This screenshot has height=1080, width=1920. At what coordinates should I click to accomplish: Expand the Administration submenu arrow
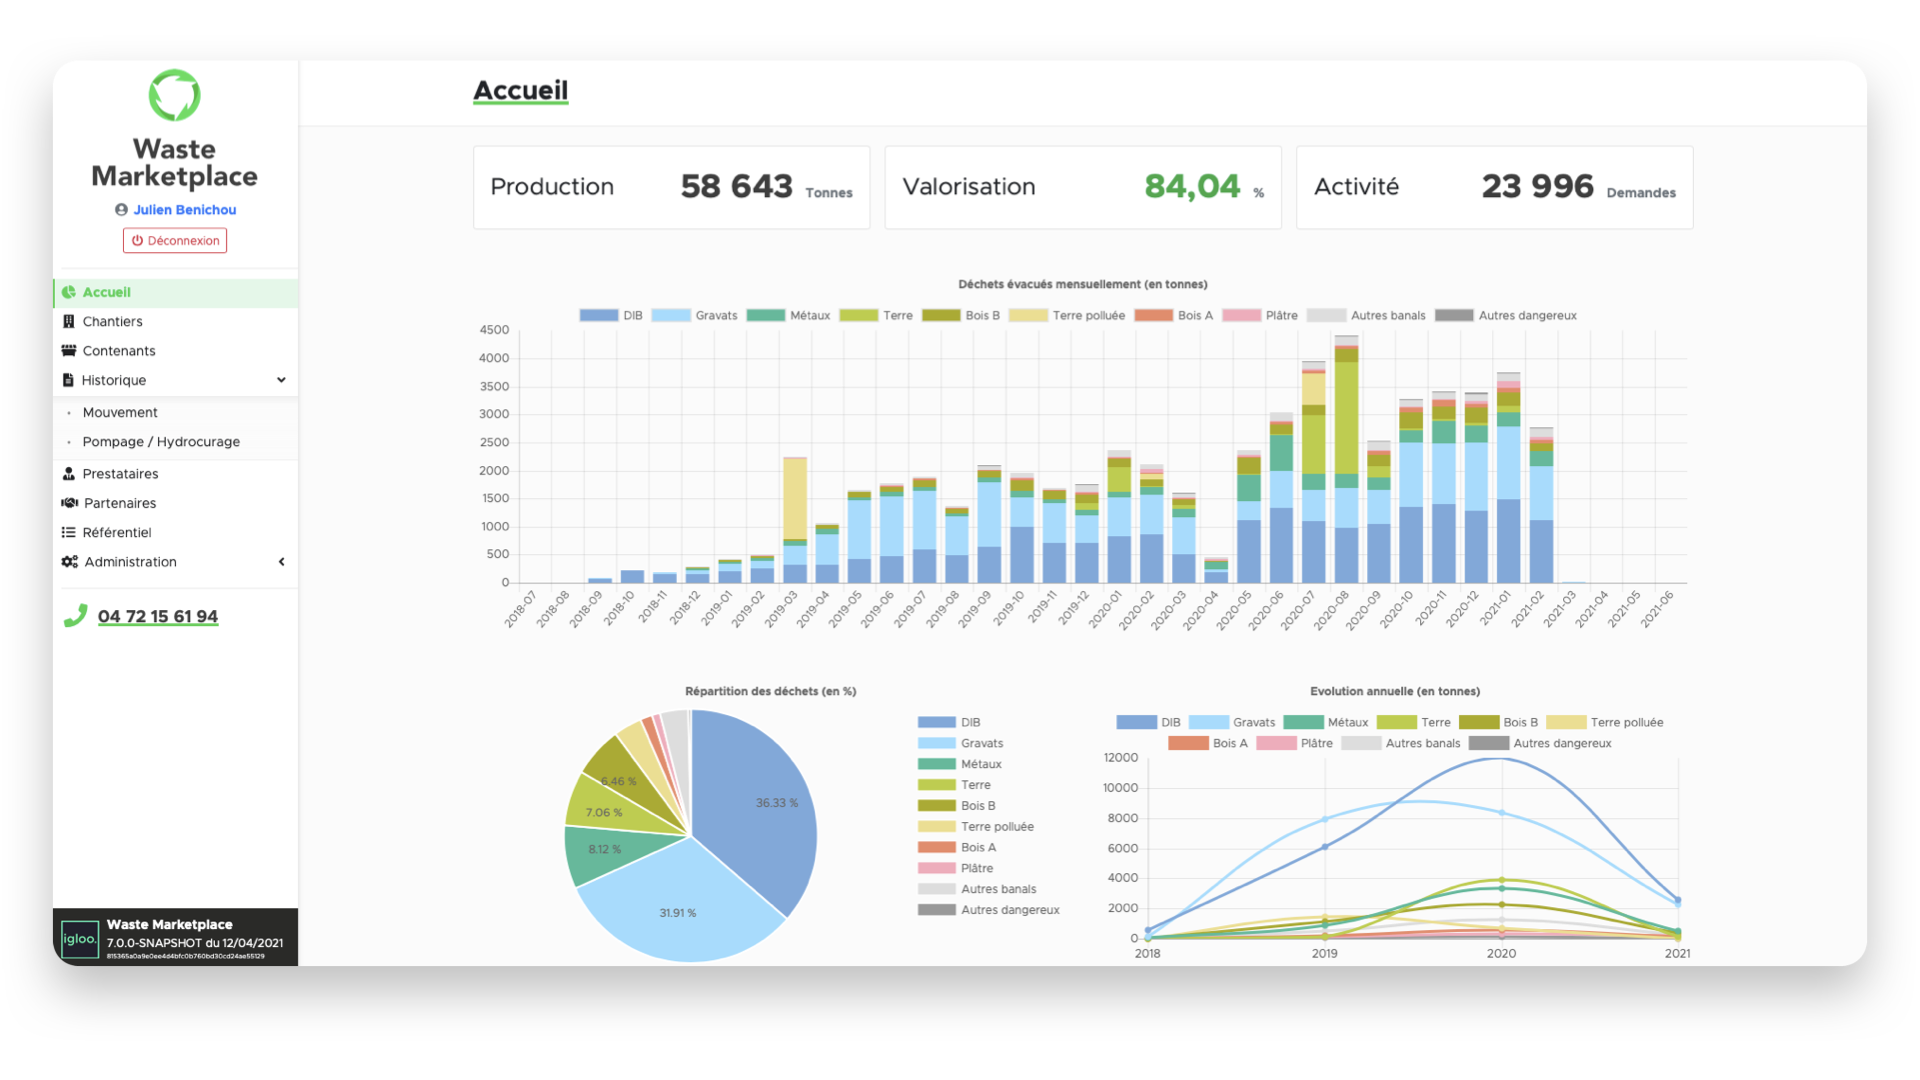[x=281, y=562]
